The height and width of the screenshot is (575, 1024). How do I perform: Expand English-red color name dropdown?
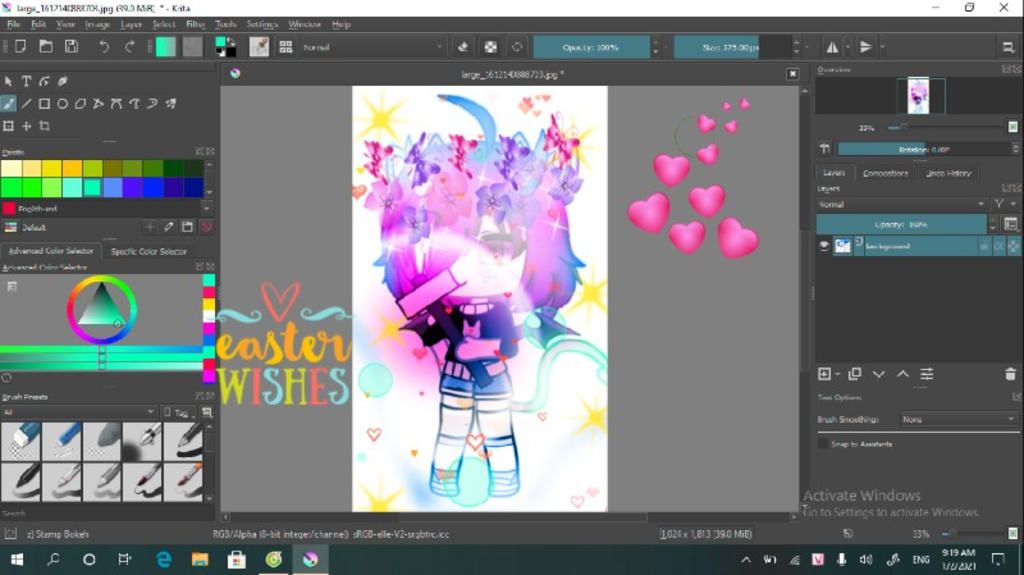click(206, 208)
